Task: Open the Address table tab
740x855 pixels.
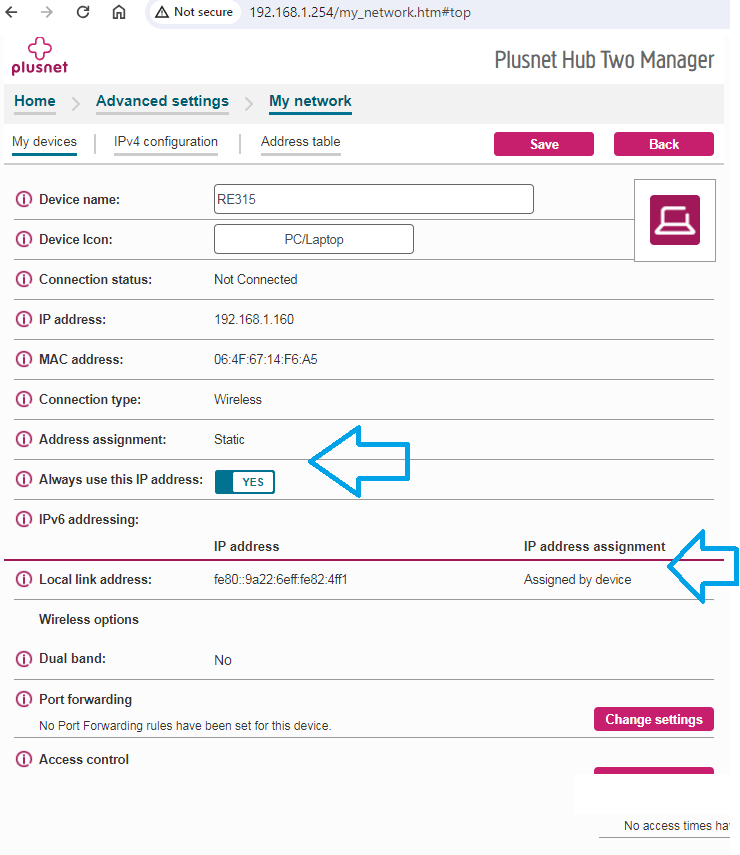Action: [x=300, y=143]
